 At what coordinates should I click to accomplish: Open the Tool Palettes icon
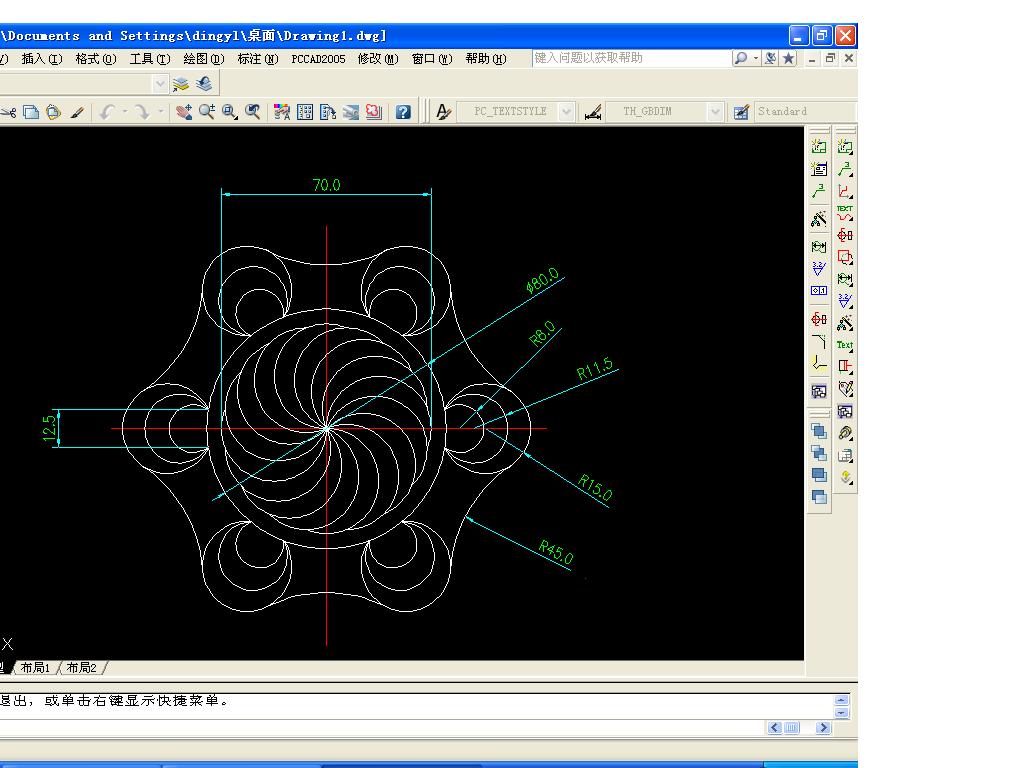(x=328, y=112)
